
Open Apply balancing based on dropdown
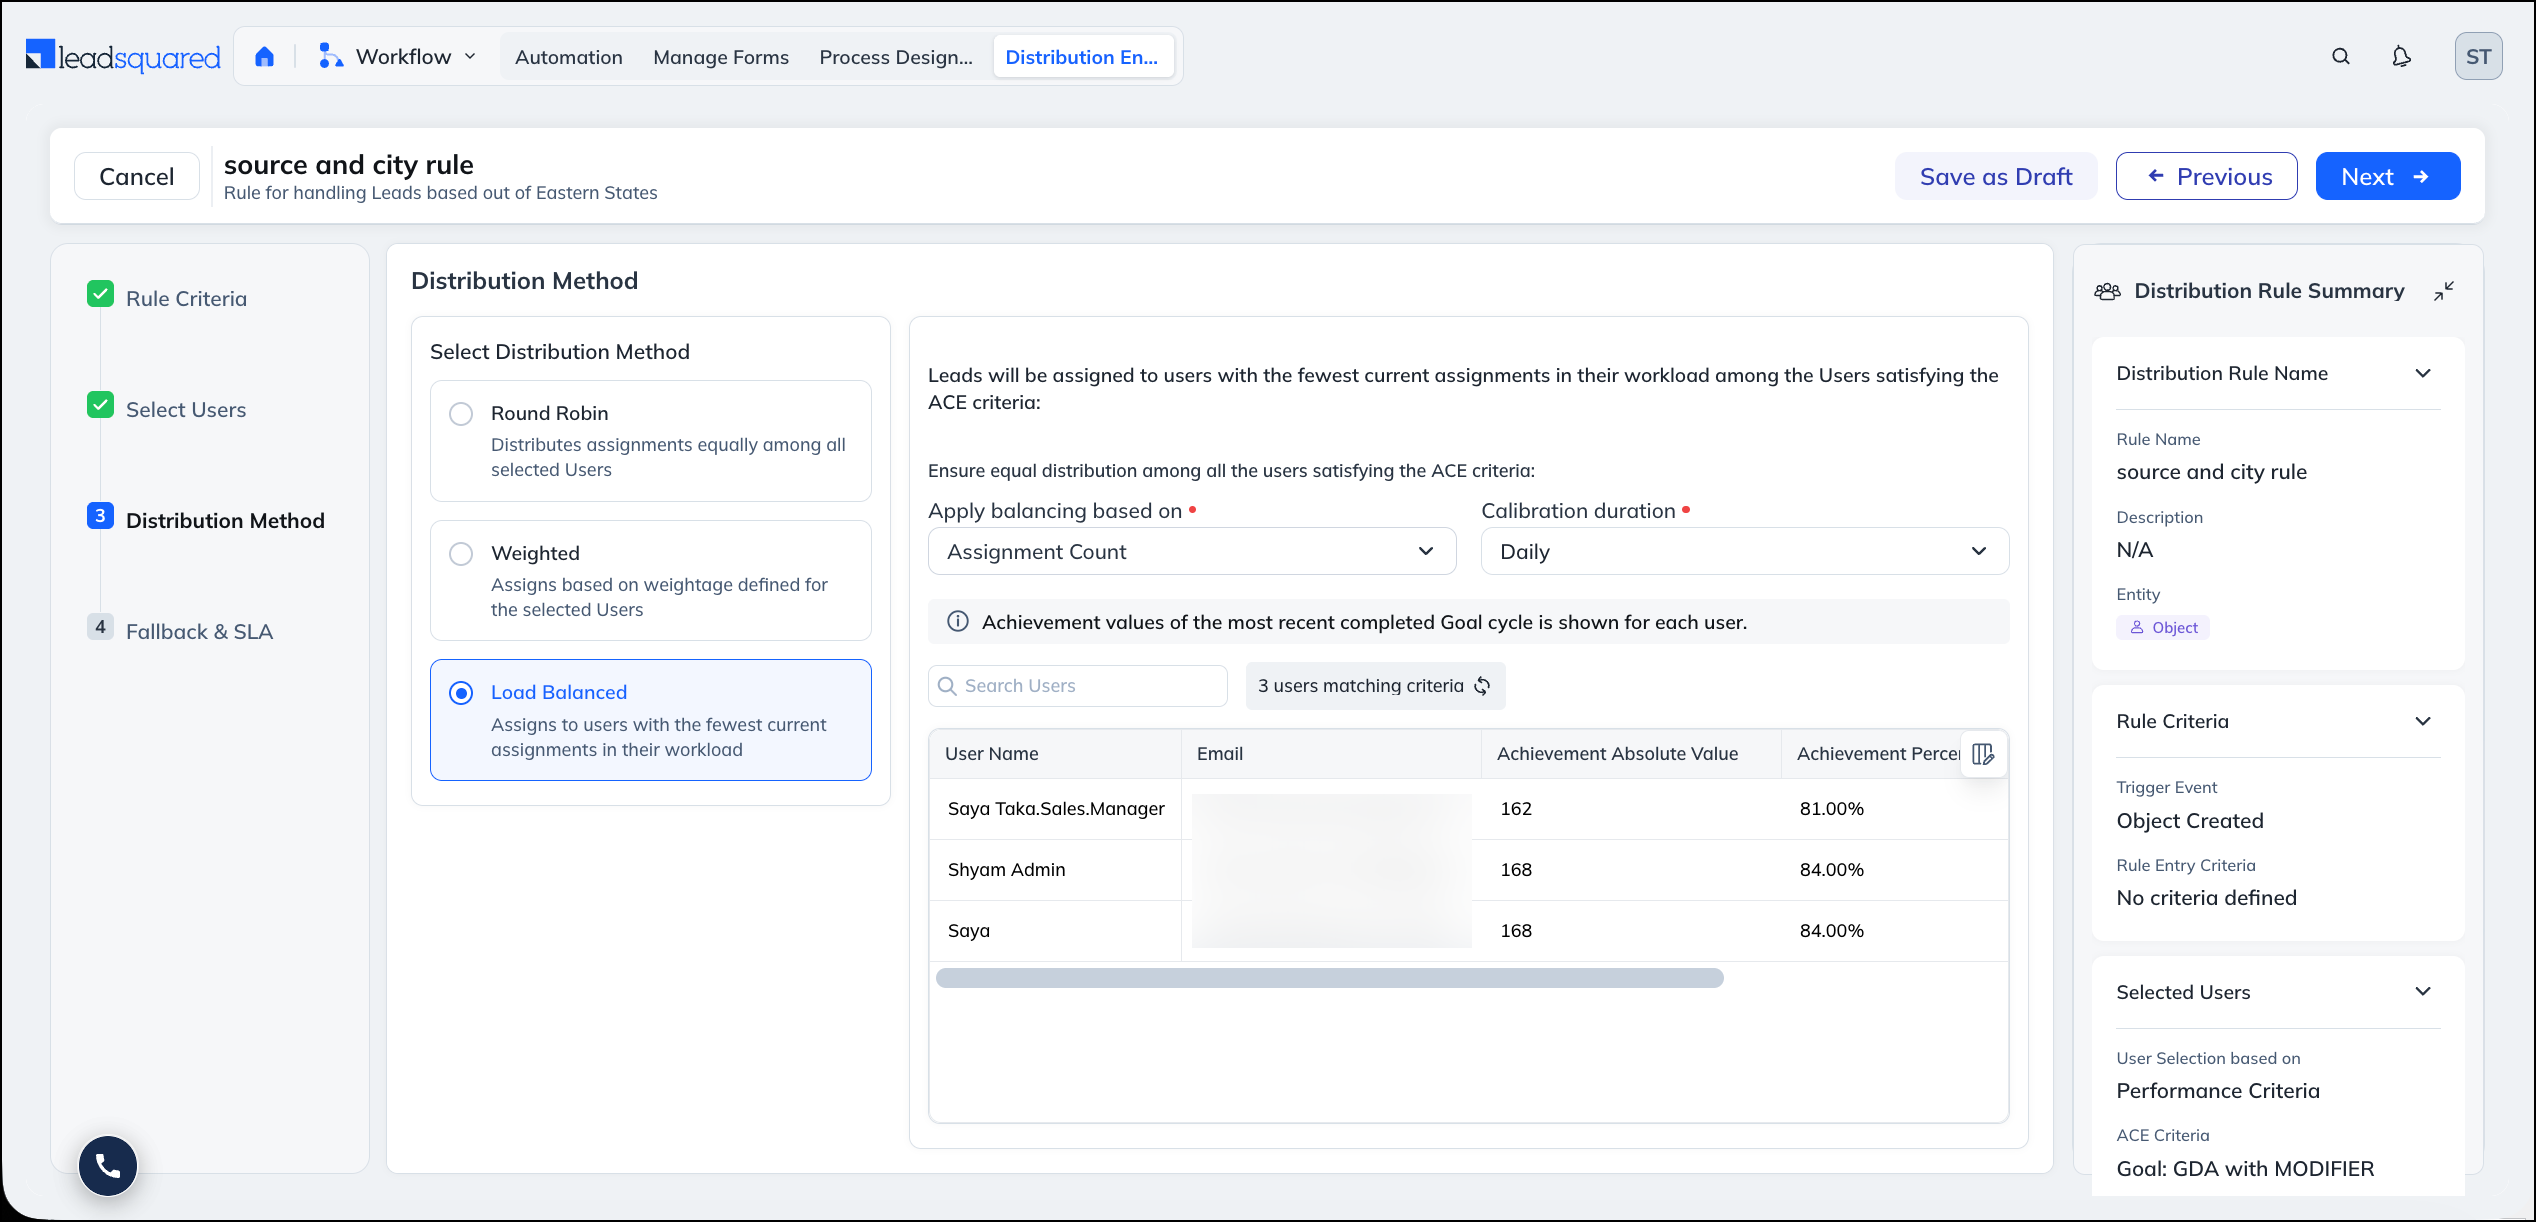coord(1192,552)
